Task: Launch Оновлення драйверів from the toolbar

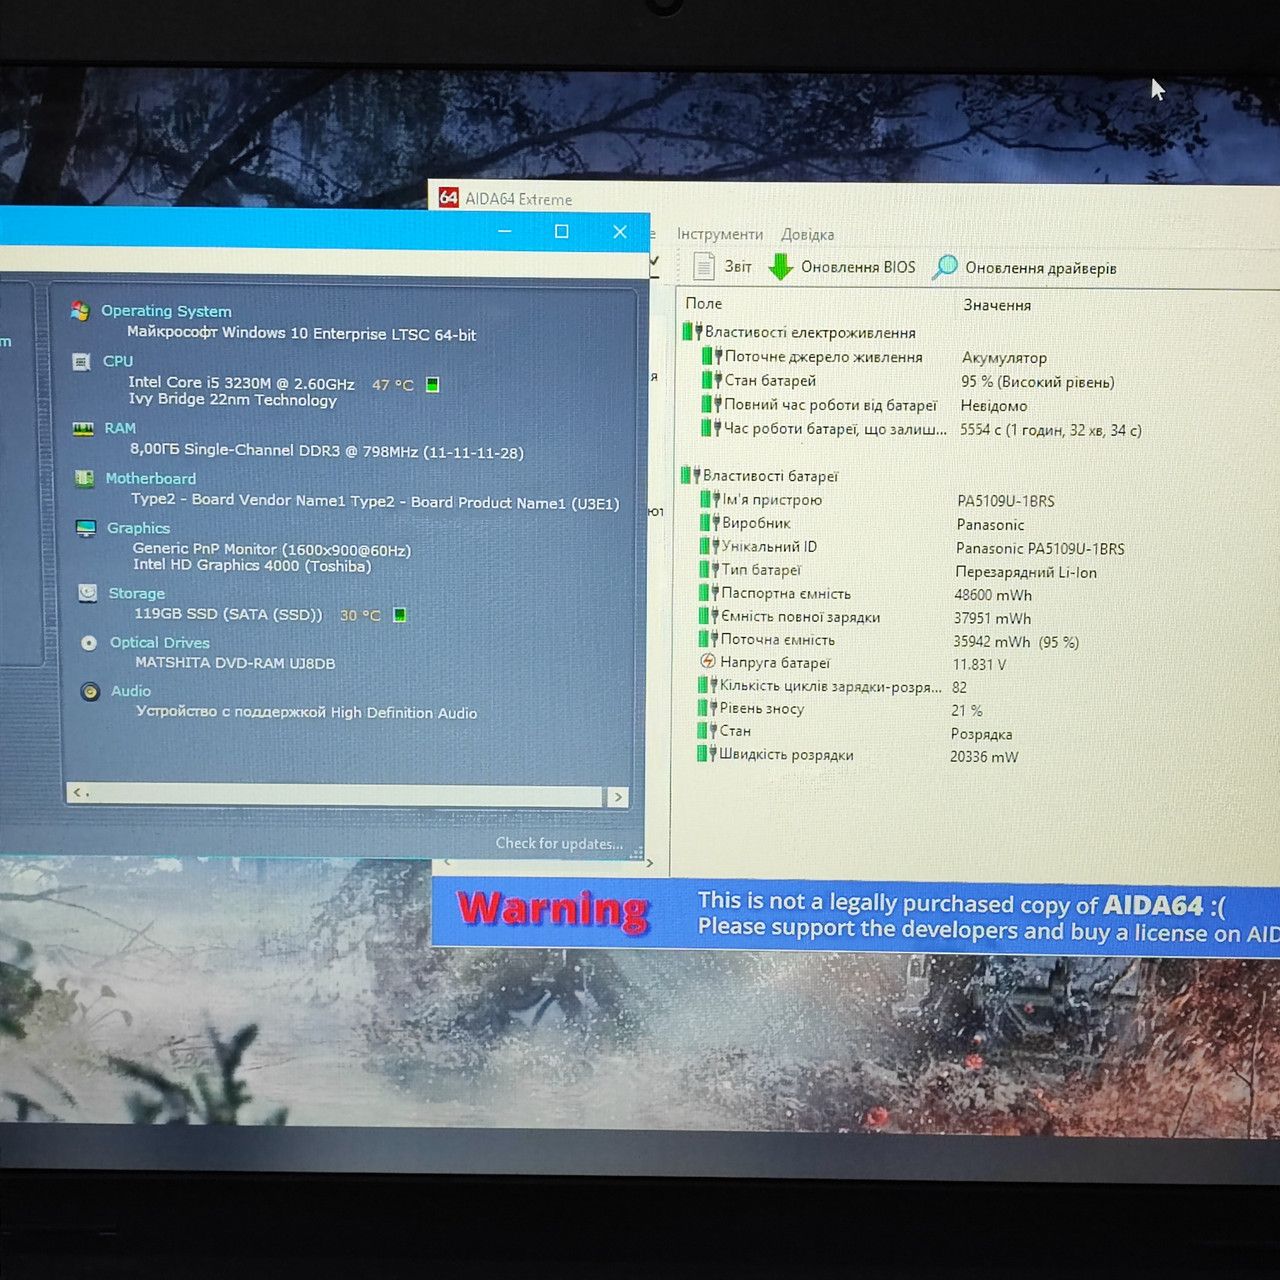Action: click(1025, 268)
